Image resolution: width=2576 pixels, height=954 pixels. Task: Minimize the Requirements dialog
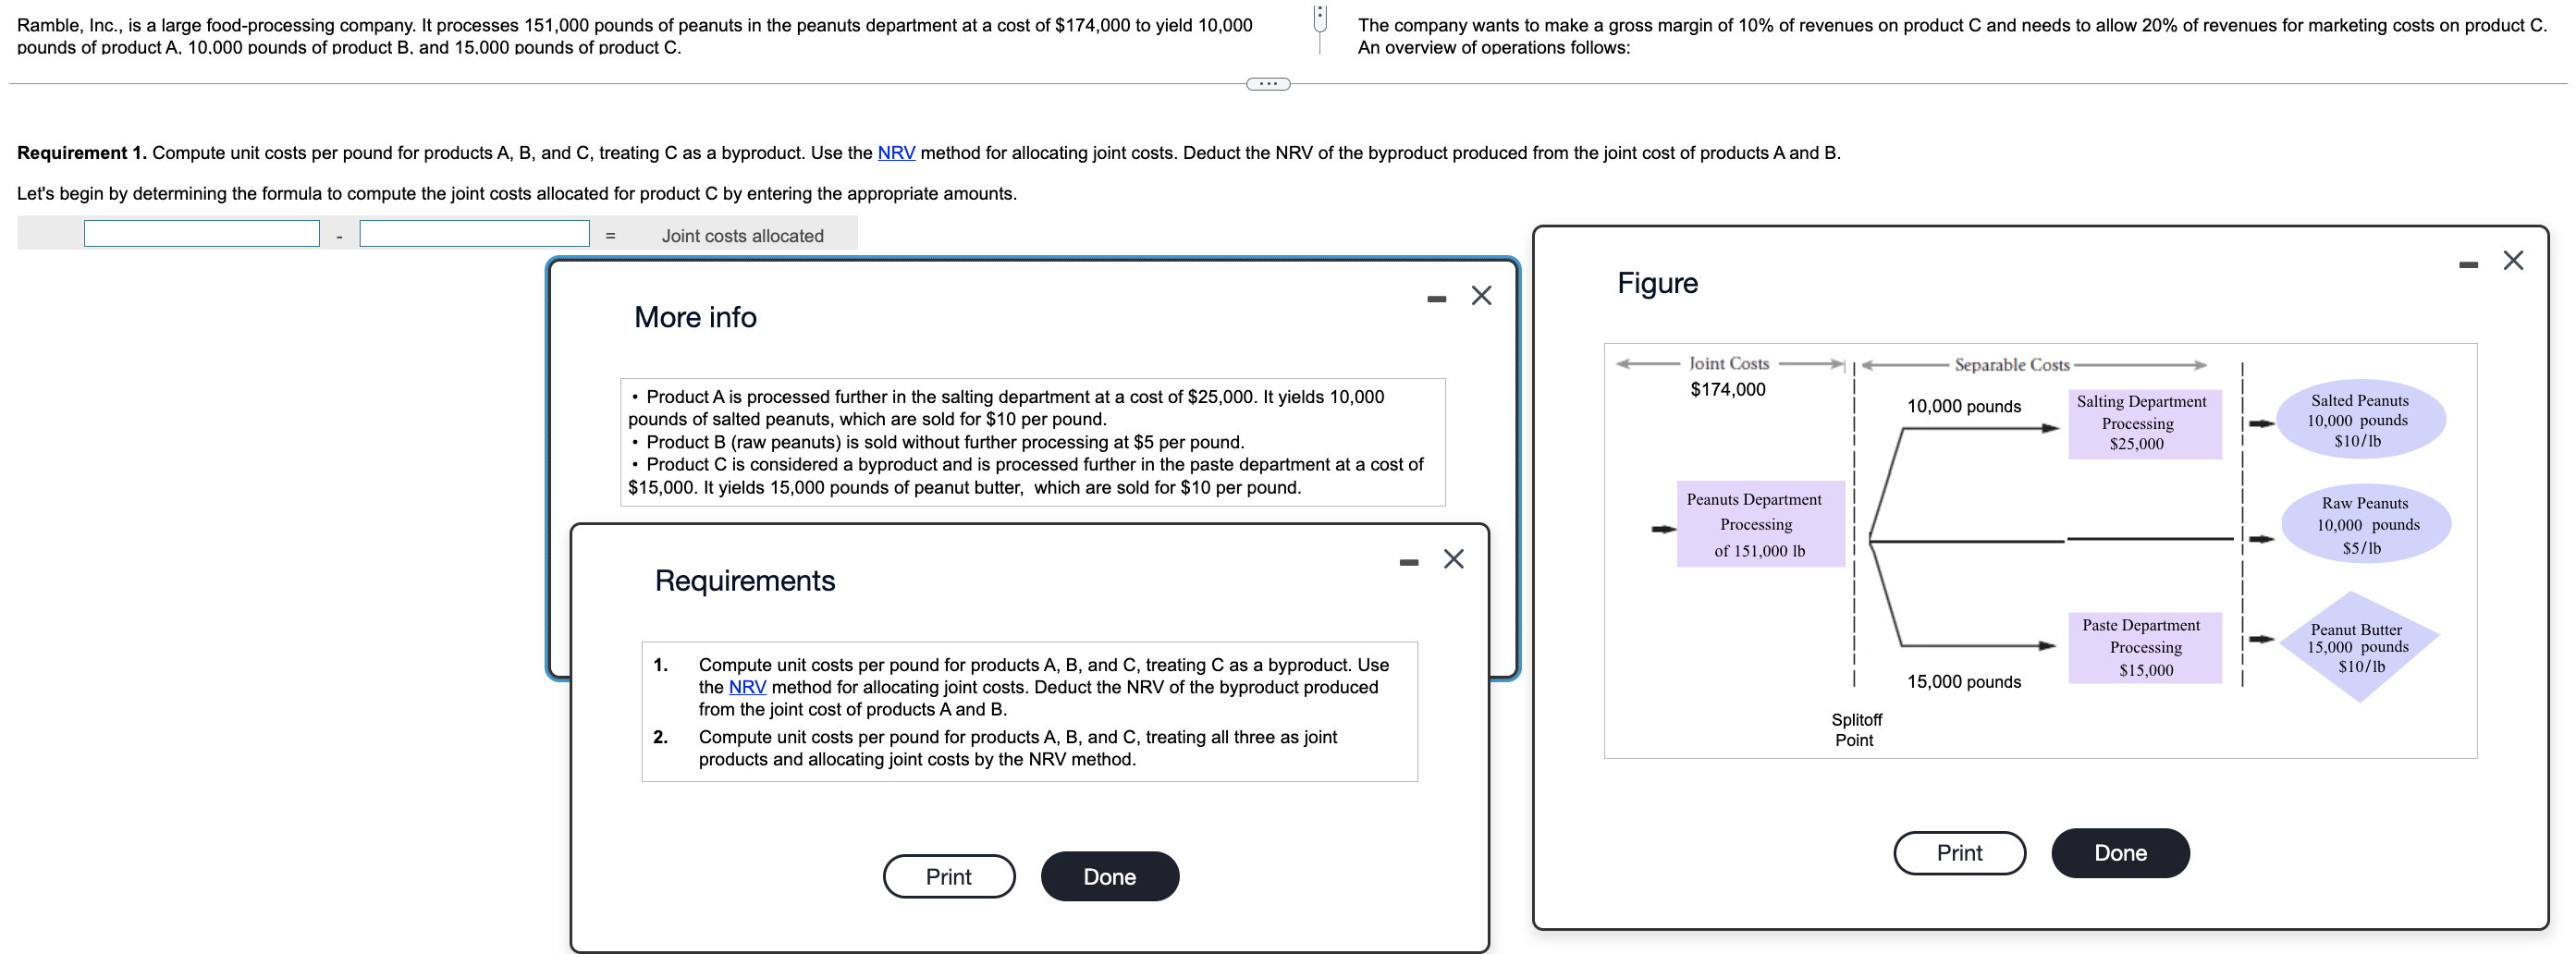(1409, 562)
